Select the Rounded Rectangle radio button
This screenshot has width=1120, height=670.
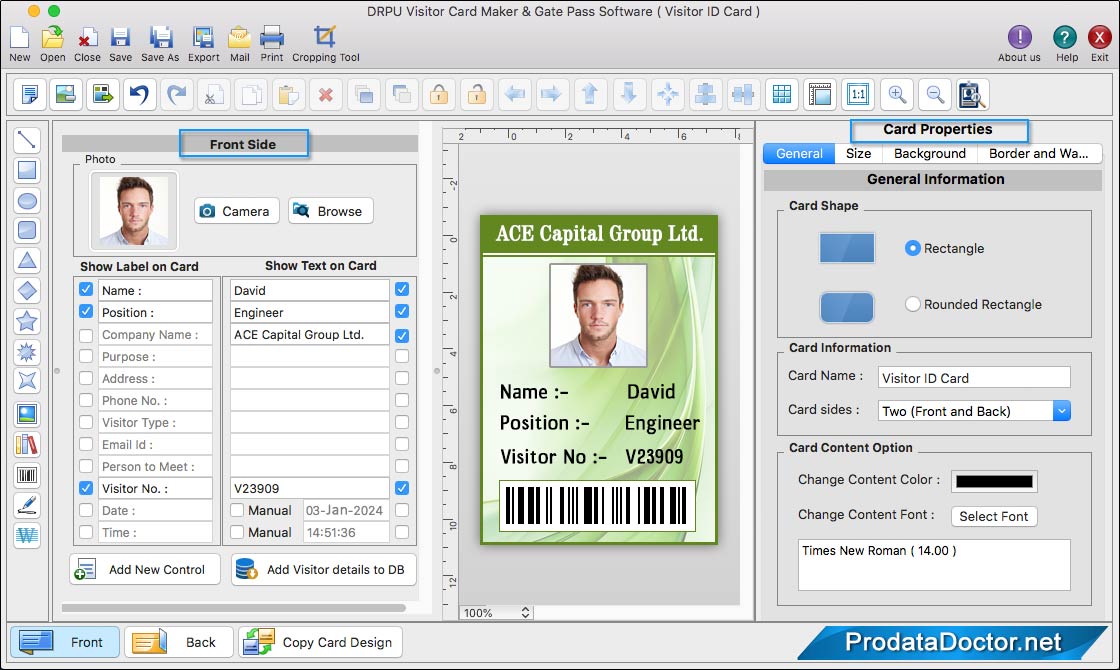pyautogui.click(x=912, y=304)
